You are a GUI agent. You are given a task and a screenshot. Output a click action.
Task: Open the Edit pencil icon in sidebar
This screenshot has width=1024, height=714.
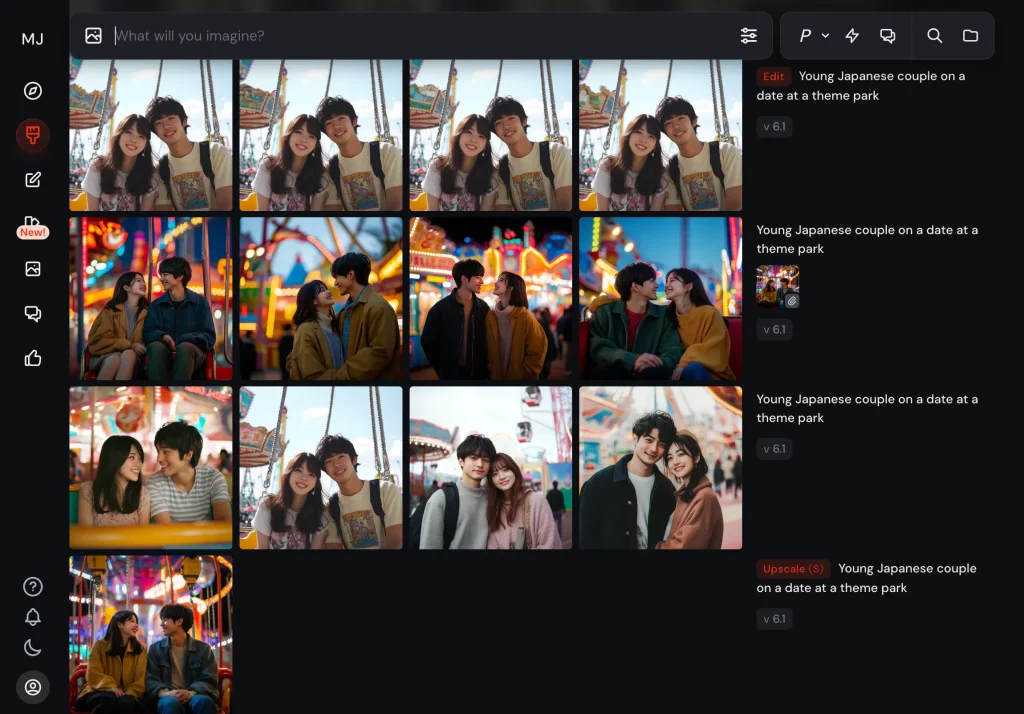pyautogui.click(x=33, y=180)
